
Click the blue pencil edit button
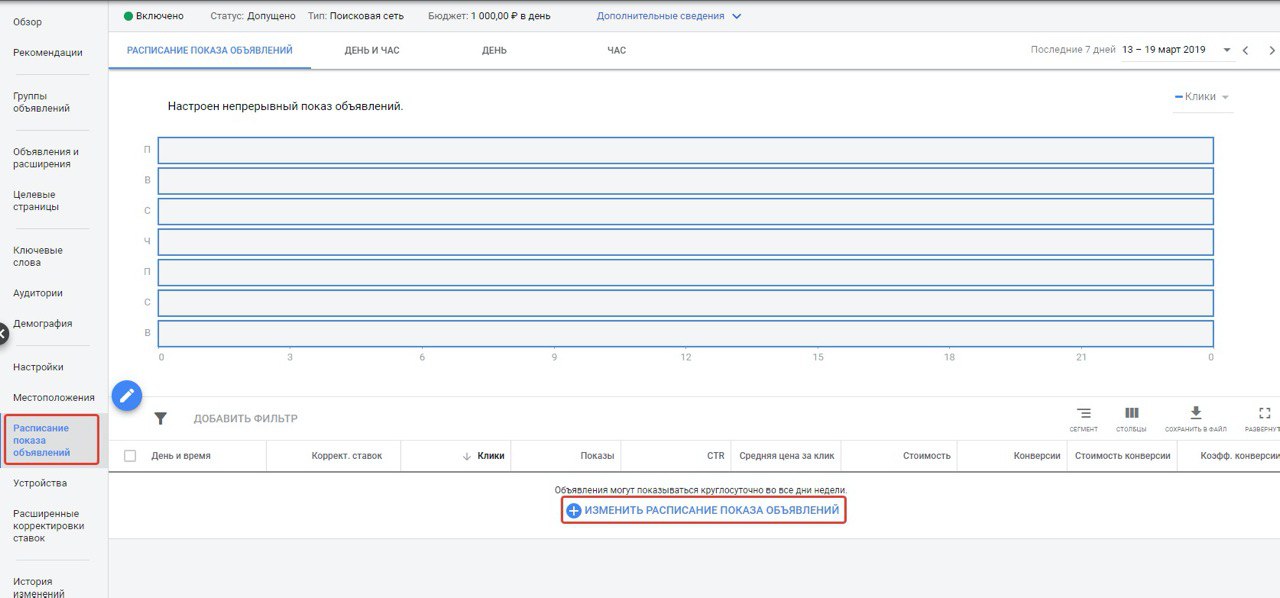coord(127,397)
